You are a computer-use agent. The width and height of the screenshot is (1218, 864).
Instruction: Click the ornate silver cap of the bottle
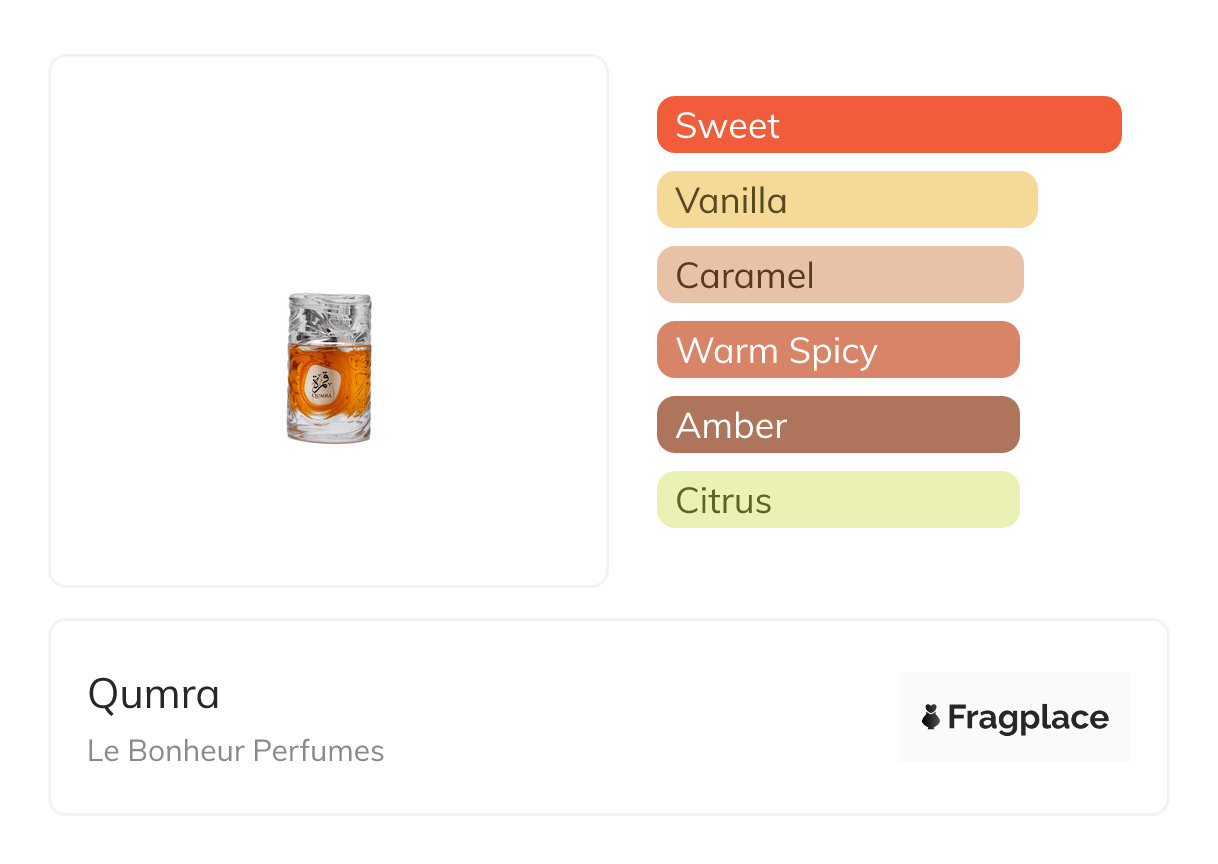tap(329, 317)
